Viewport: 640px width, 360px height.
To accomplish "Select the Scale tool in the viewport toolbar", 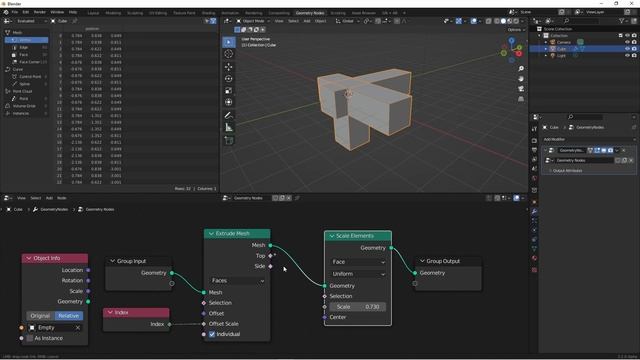I will [x=229, y=91].
